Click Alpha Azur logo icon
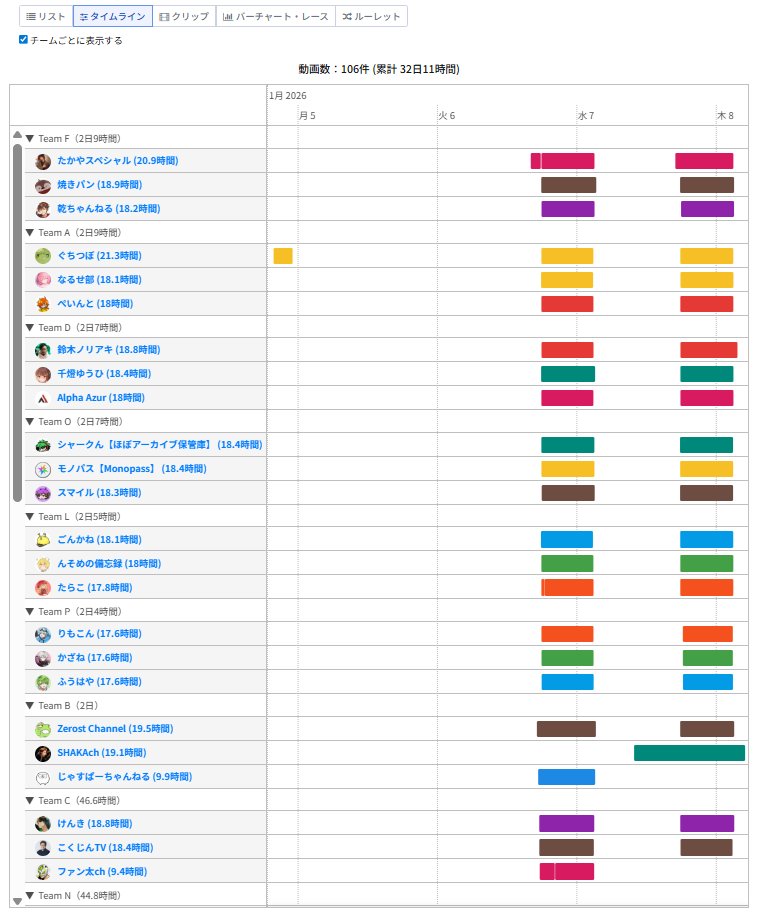The height and width of the screenshot is (917, 761). [43, 398]
